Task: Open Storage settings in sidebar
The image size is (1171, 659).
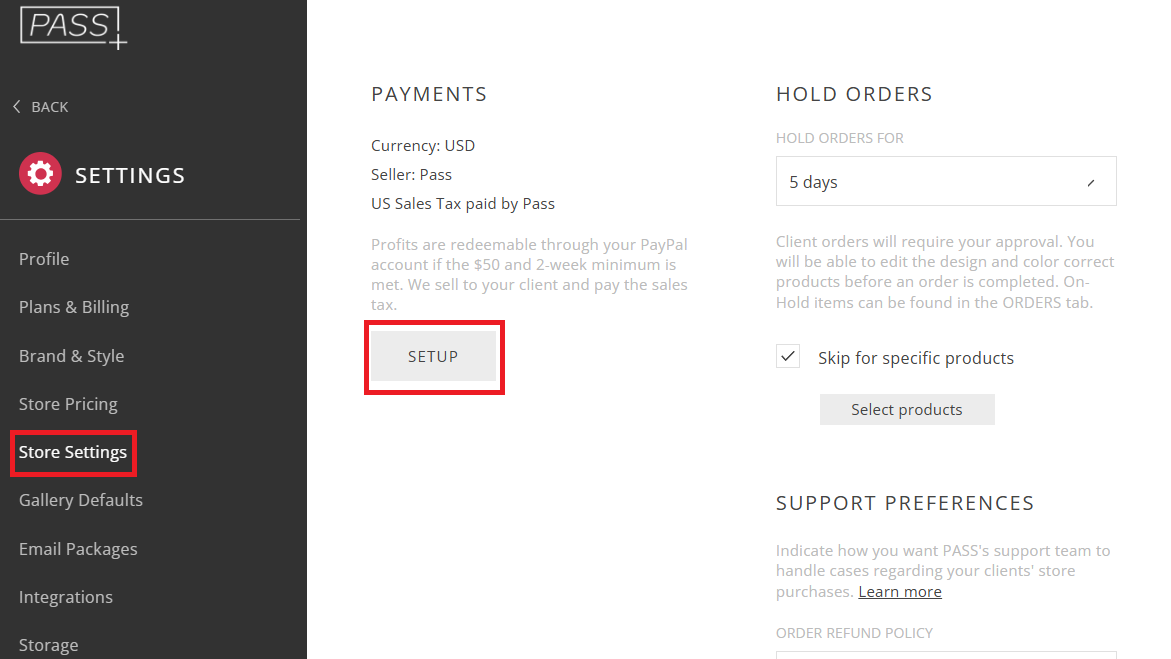Action: (49, 645)
